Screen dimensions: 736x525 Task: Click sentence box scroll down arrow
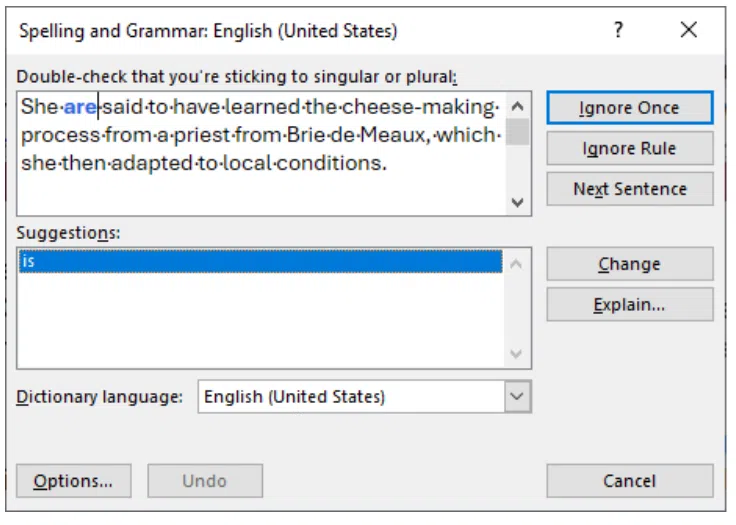click(517, 202)
